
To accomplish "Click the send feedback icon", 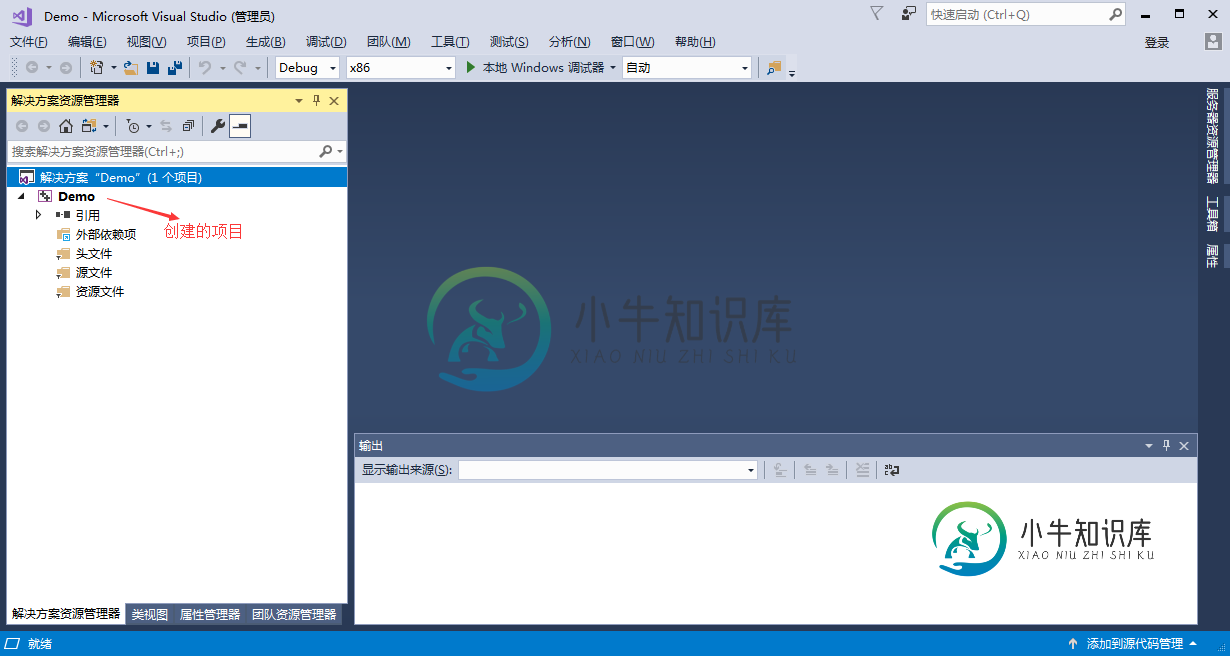I will (x=908, y=14).
